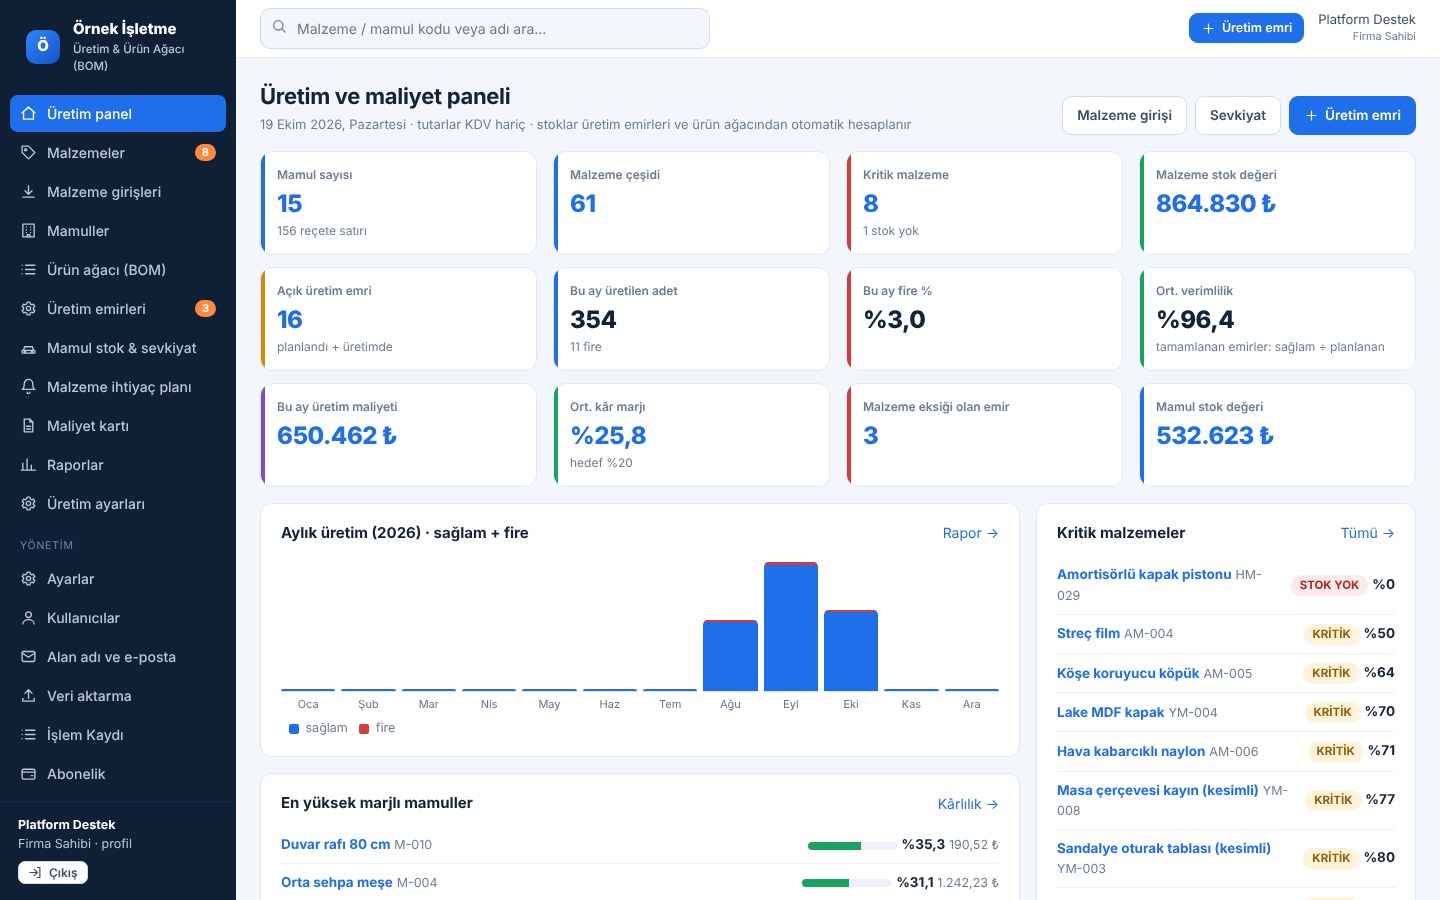Click the document icon beside Maliyet kartı
The image size is (1440, 900).
(x=29, y=425)
